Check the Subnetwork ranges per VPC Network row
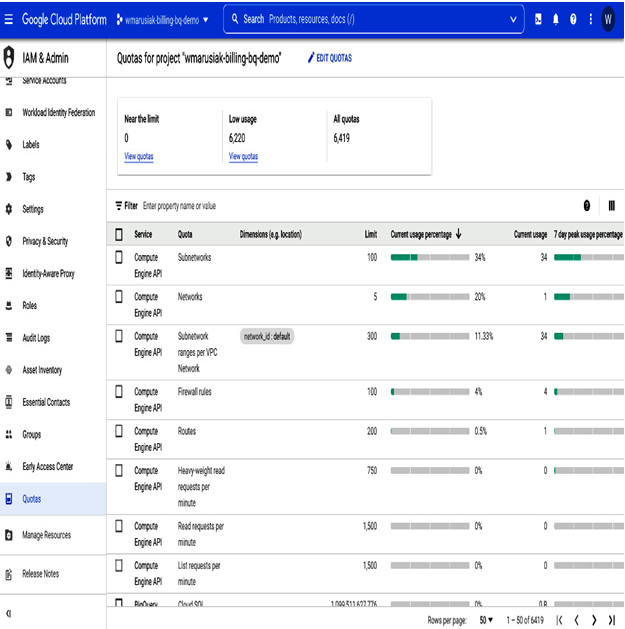 (119, 336)
